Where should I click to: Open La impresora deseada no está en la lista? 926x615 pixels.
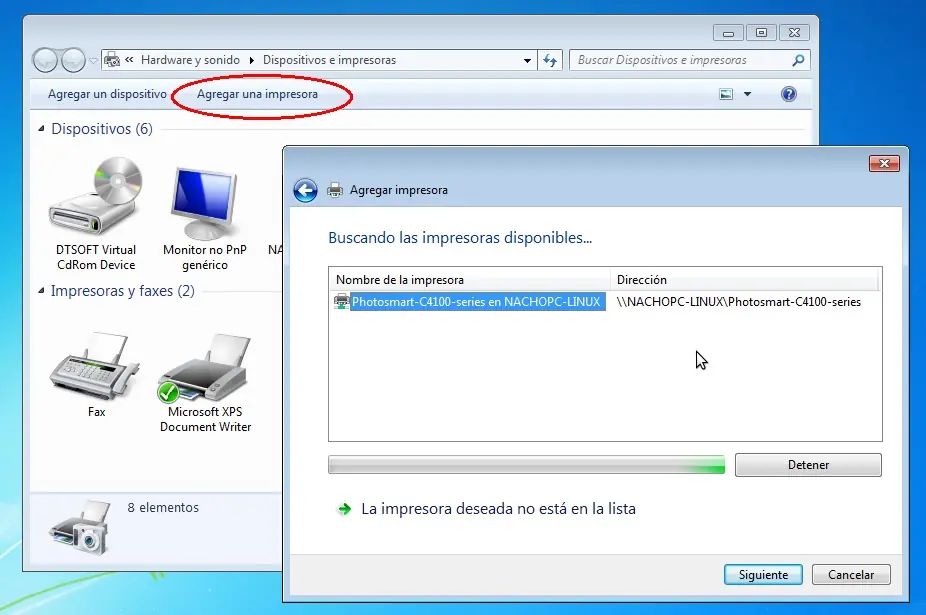point(498,509)
